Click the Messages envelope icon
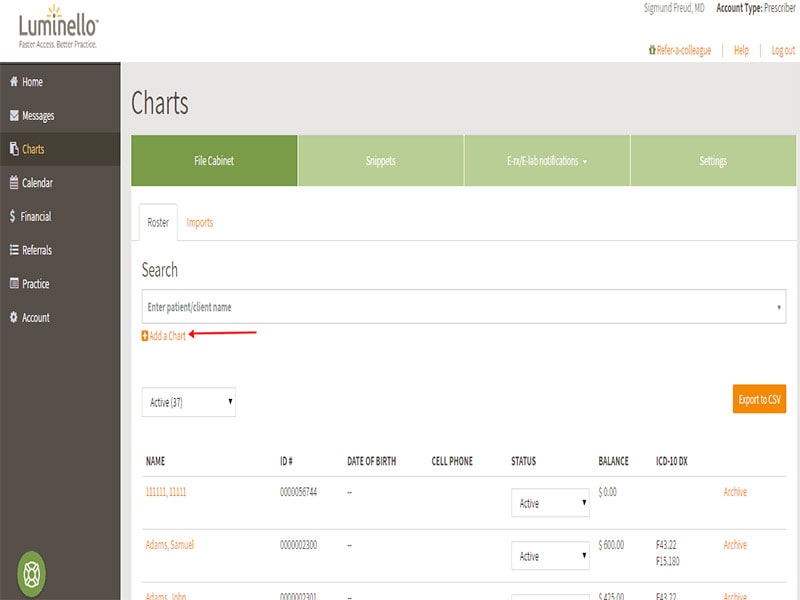The height and width of the screenshot is (600, 800). click(14, 115)
